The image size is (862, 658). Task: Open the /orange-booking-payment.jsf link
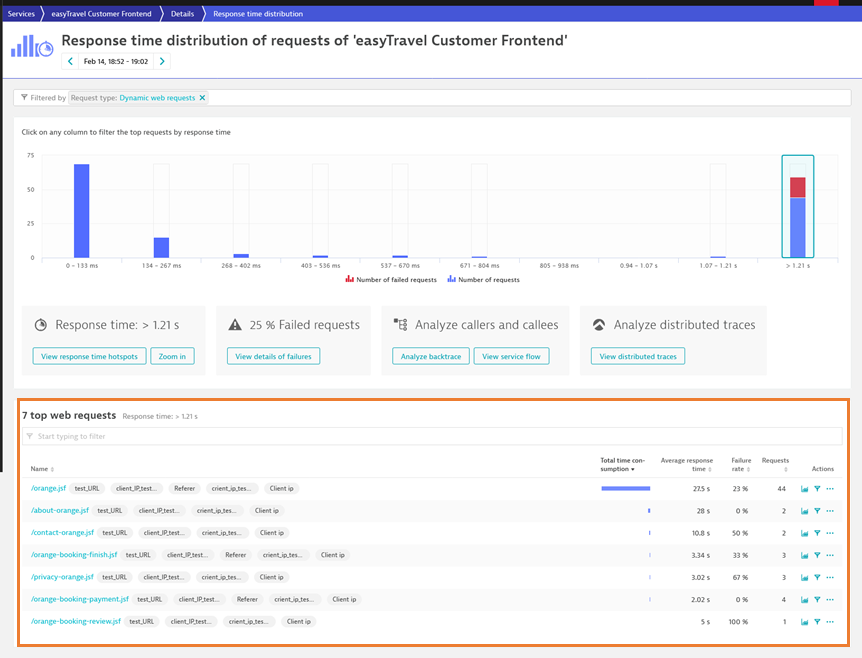[80, 599]
